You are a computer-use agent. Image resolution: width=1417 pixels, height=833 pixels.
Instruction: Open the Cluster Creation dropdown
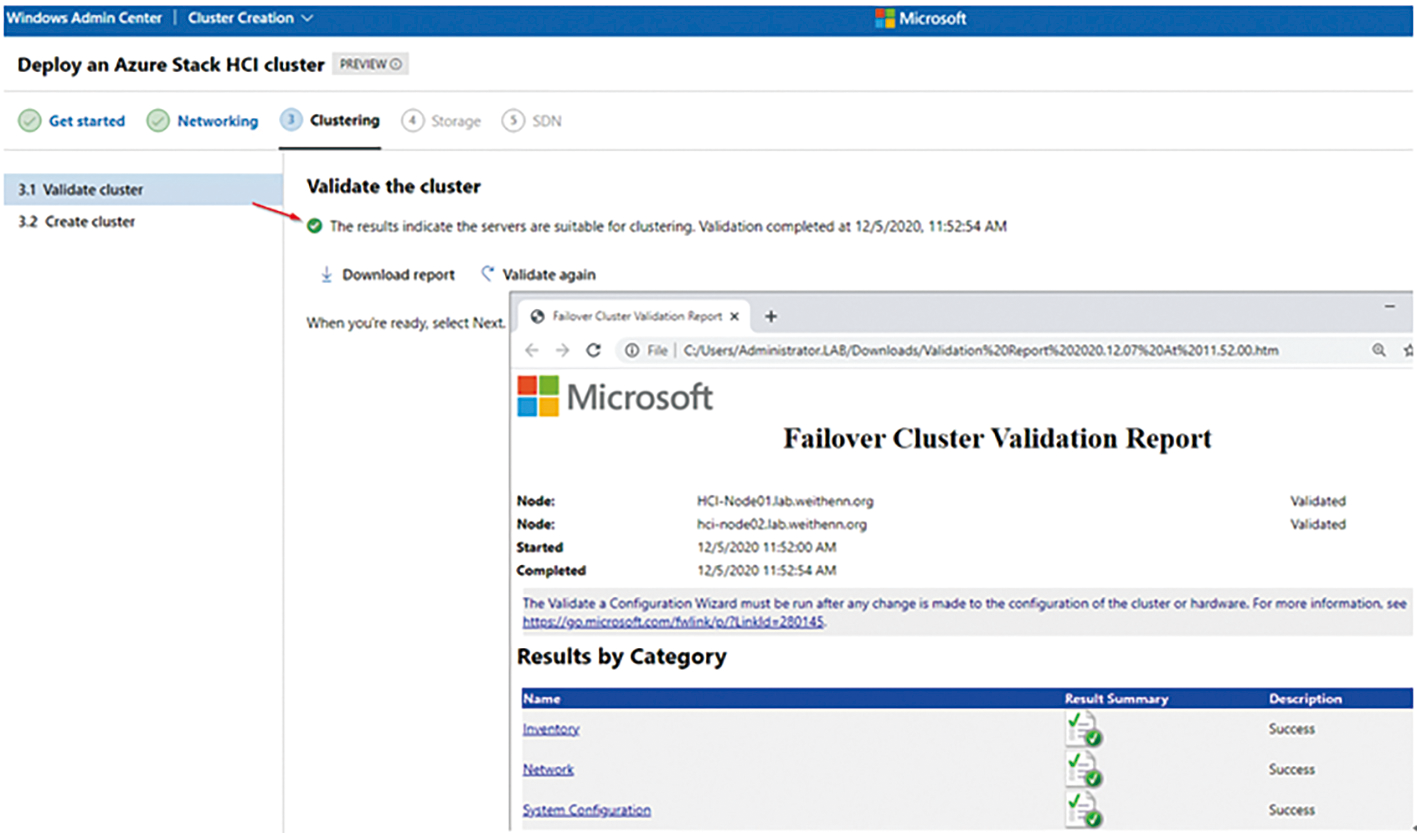pyautogui.click(x=250, y=18)
